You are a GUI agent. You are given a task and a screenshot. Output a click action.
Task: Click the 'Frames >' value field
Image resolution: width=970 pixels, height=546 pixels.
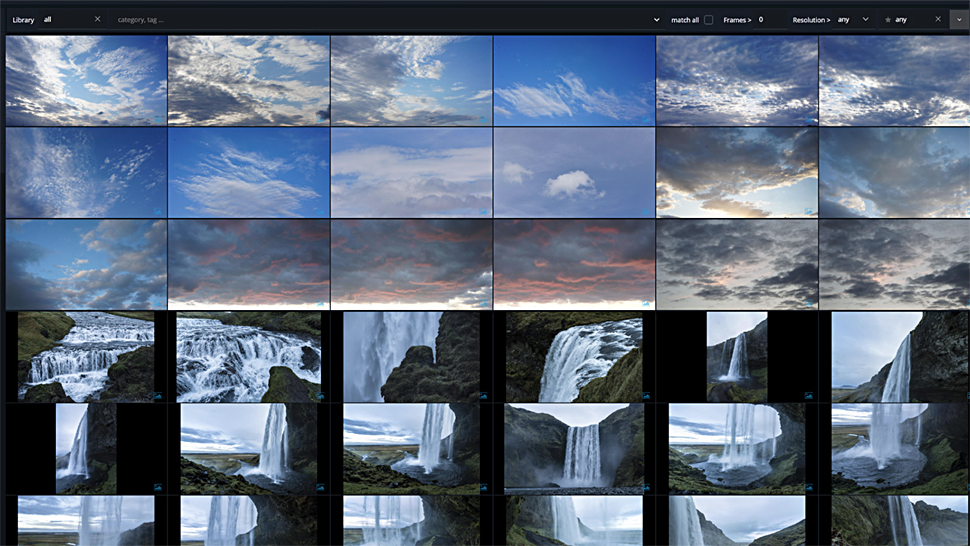coord(771,20)
